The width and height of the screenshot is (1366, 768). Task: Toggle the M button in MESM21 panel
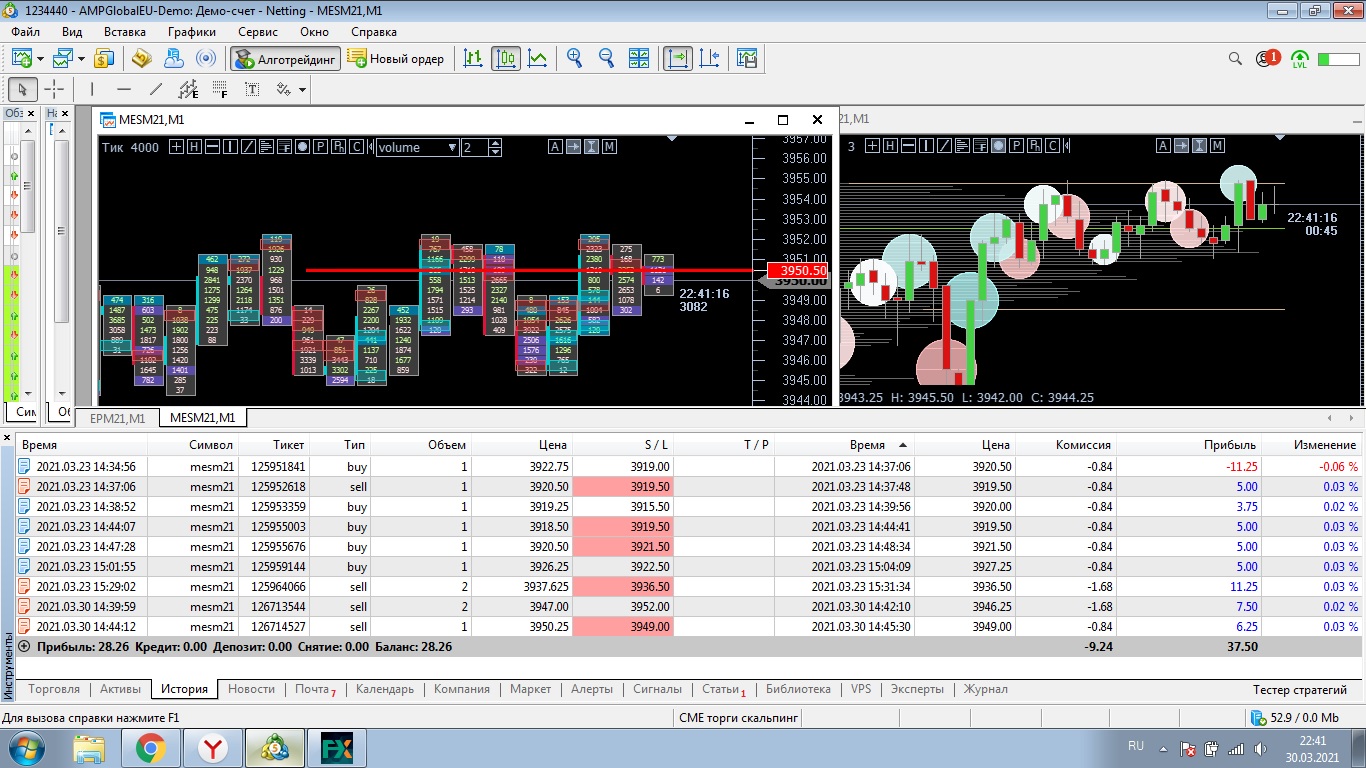click(x=610, y=147)
